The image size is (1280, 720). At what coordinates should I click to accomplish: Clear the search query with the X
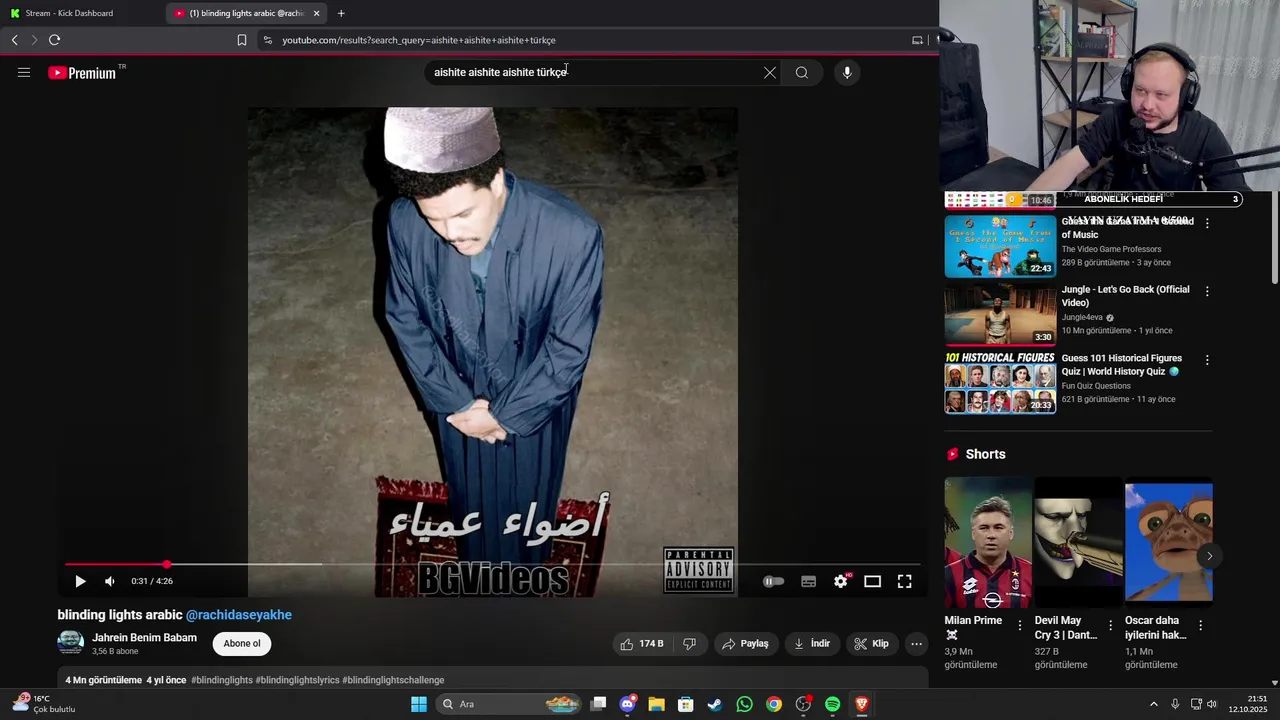pos(770,72)
